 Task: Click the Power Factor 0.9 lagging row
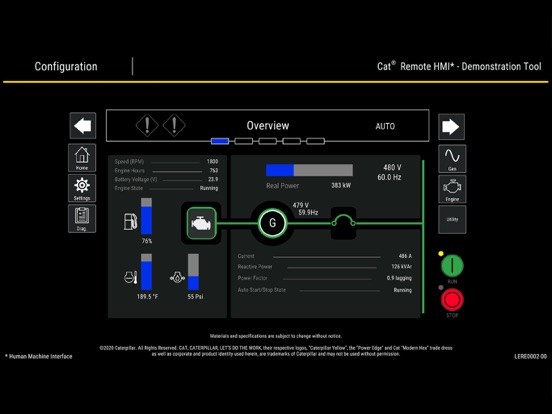(x=325, y=278)
